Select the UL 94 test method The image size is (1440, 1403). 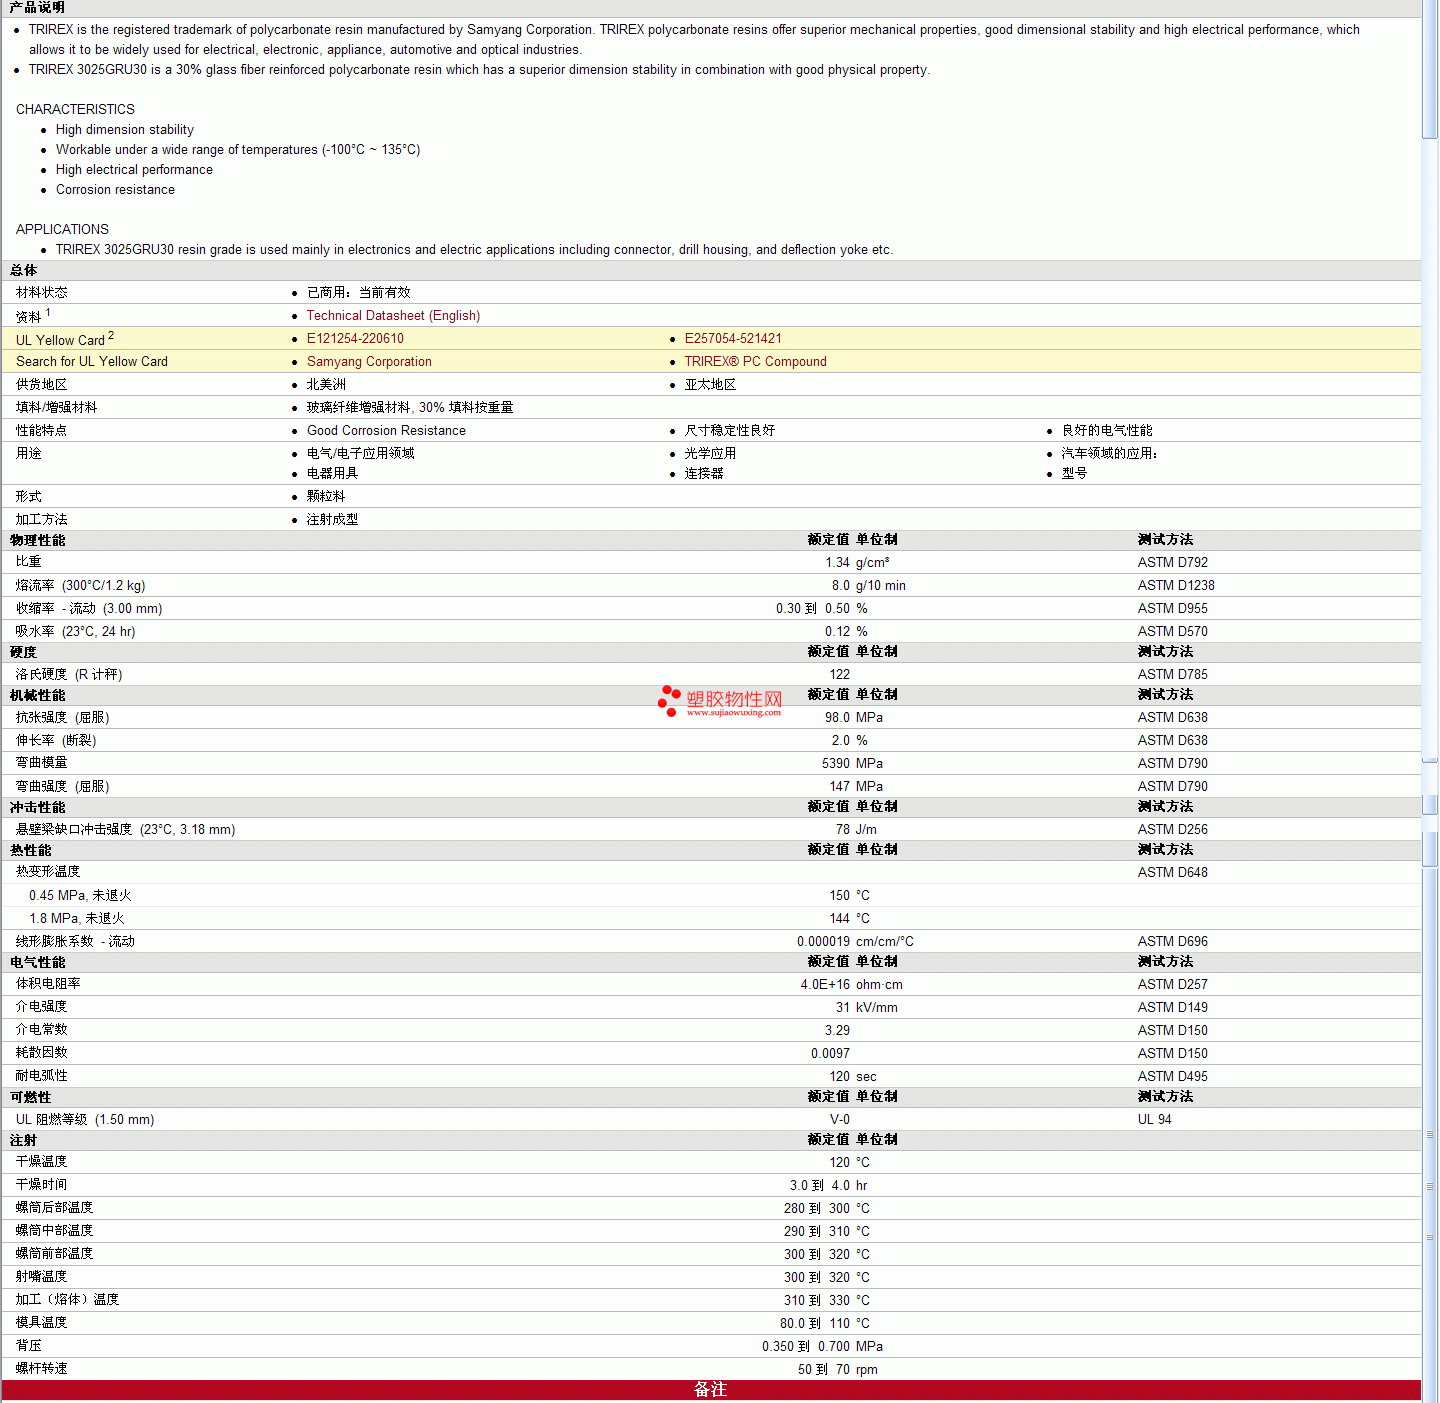(x=1155, y=1120)
